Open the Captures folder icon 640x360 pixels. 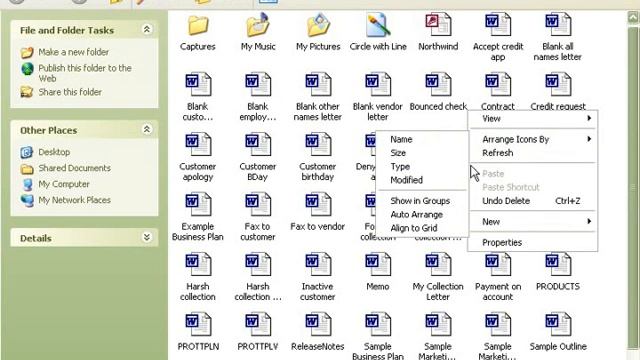pos(198,26)
